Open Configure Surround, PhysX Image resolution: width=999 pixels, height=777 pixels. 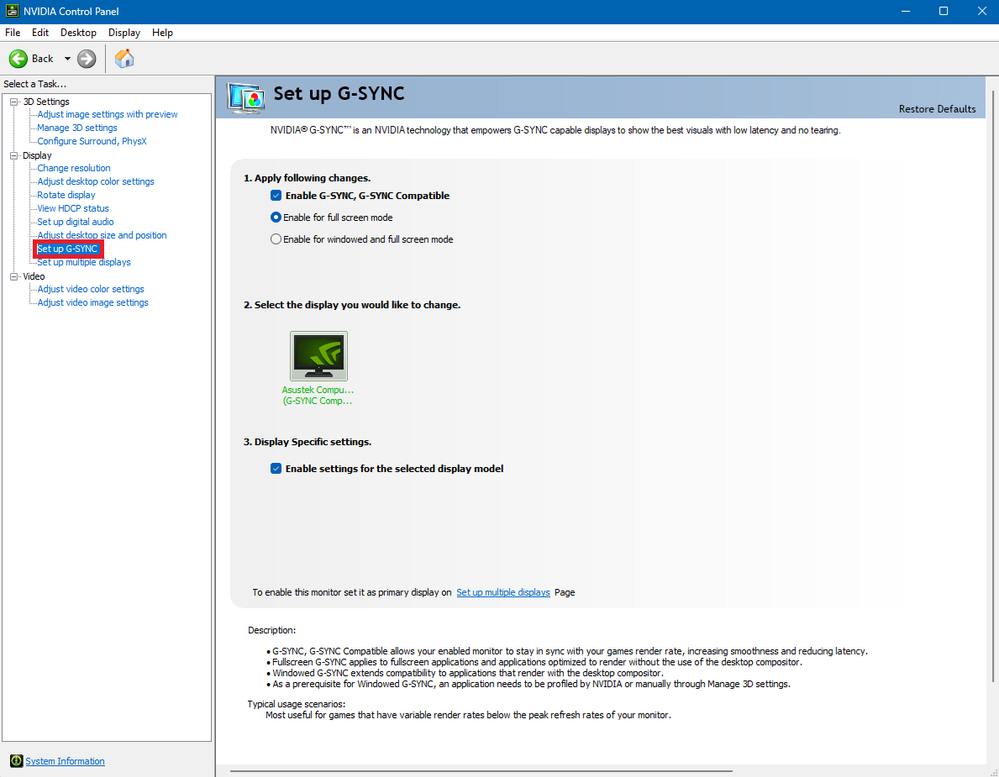point(92,141)
